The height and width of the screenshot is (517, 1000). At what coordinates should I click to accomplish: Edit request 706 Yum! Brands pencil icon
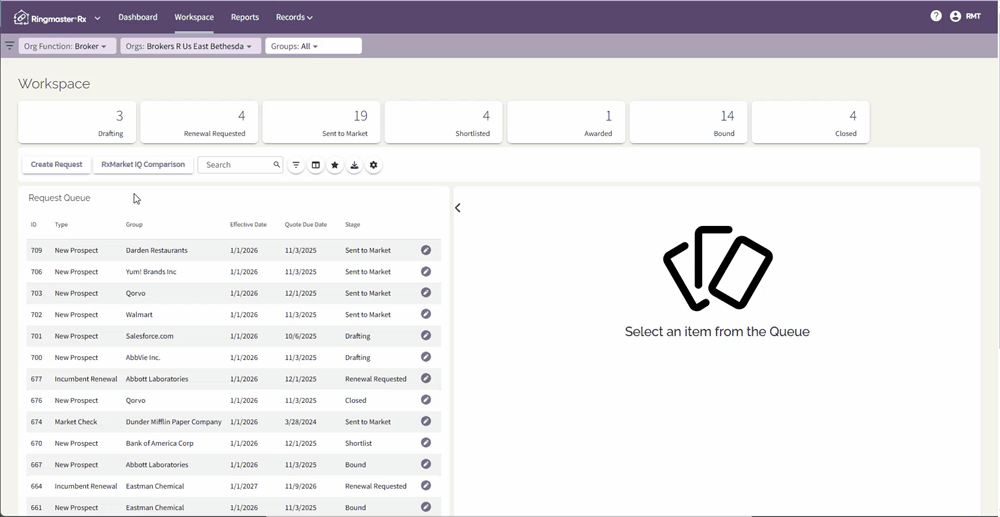pos(426,272)
